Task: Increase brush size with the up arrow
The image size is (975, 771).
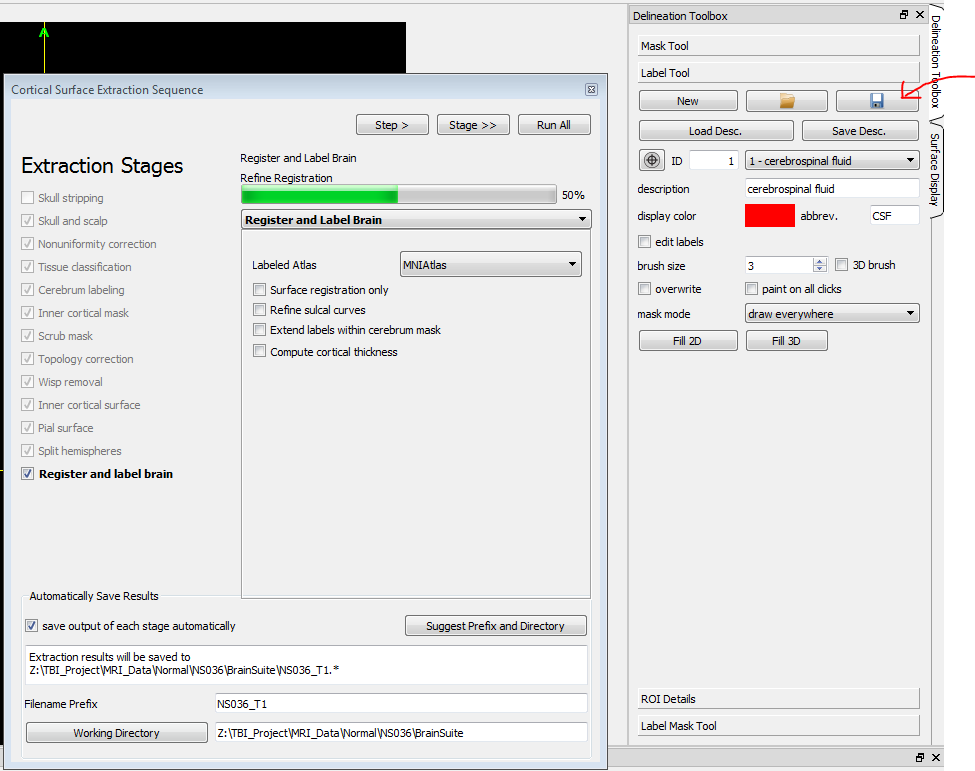Action: pos(820,261)
